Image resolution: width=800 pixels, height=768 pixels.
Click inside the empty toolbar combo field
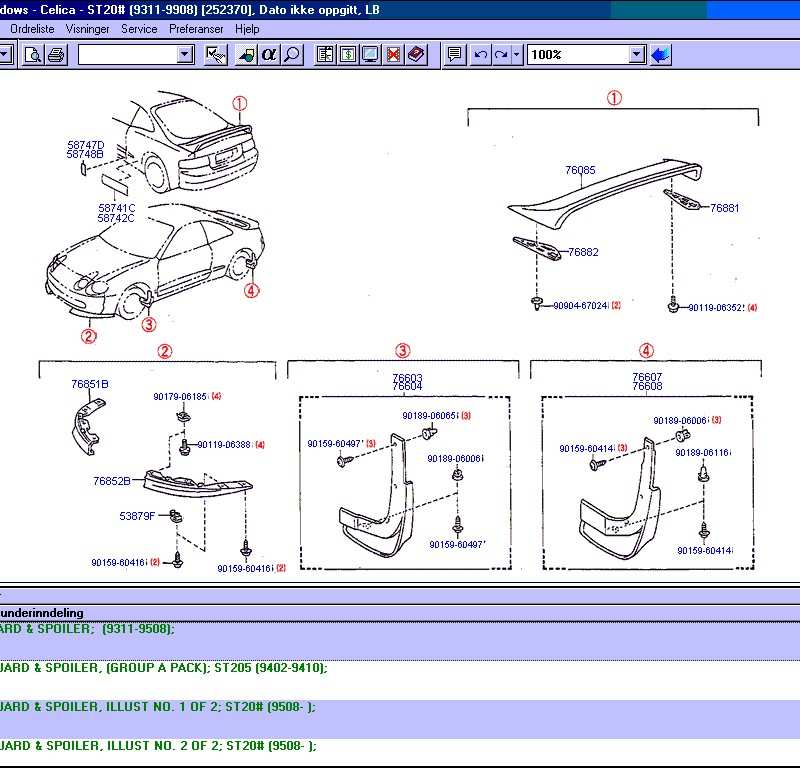coord(128,54)
